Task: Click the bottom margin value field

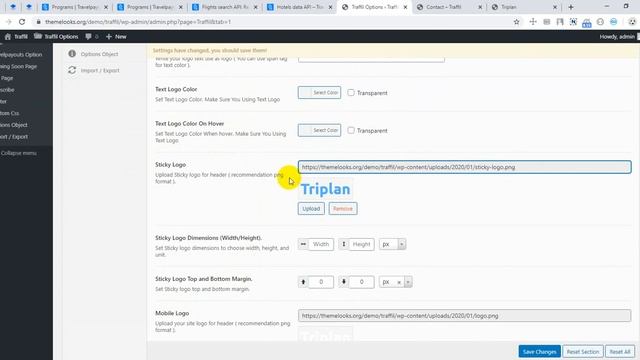Action: click(361, 282)
